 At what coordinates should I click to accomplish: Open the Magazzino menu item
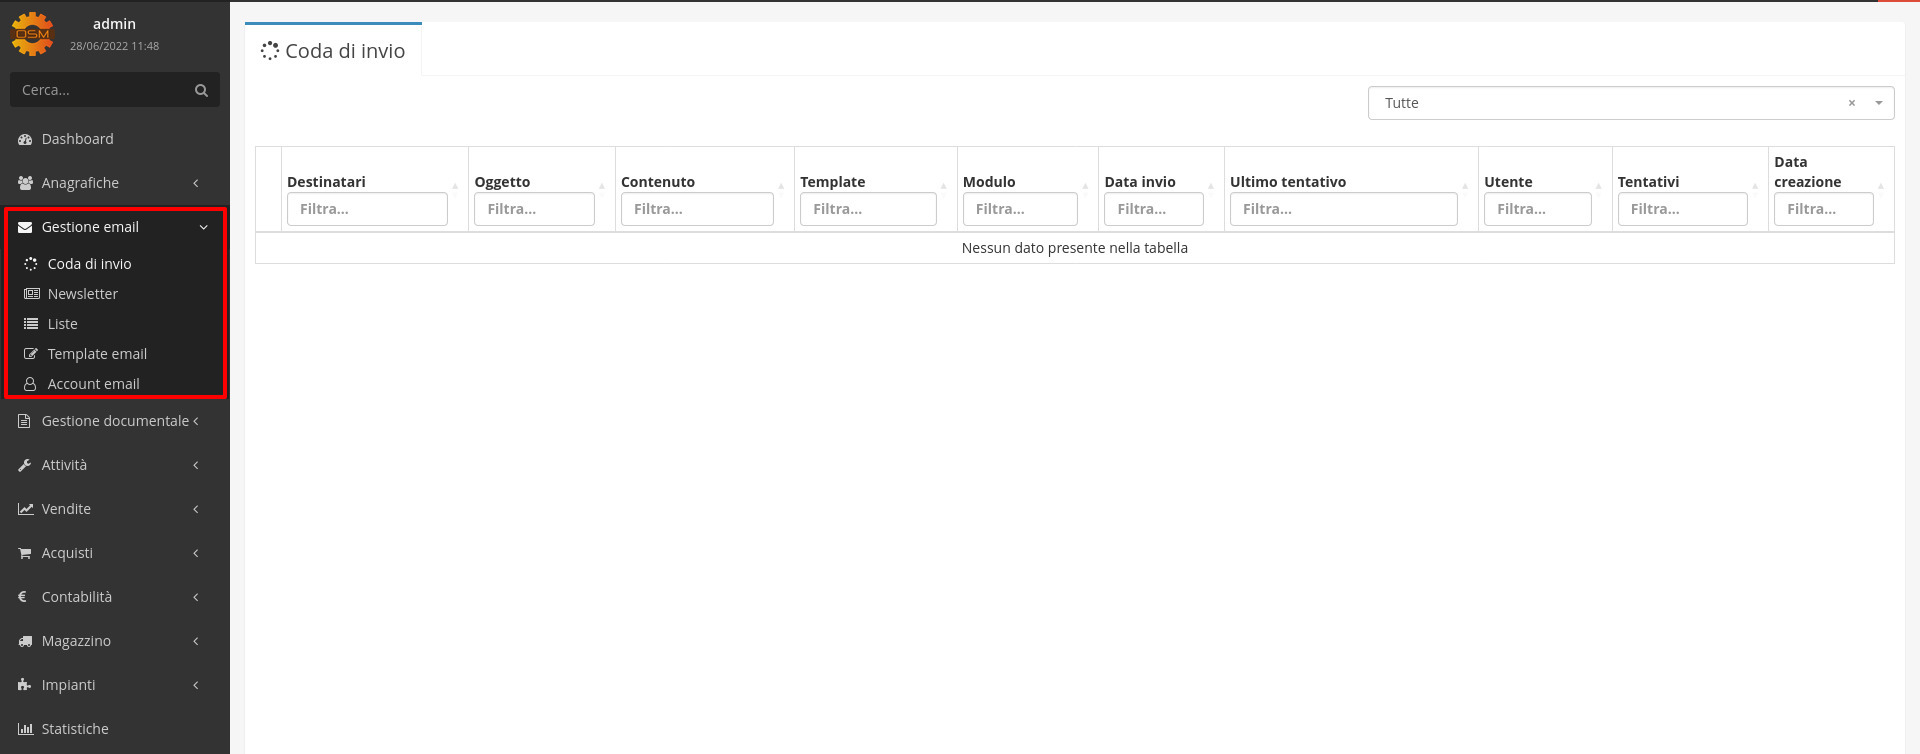click(x=76, y=641)
